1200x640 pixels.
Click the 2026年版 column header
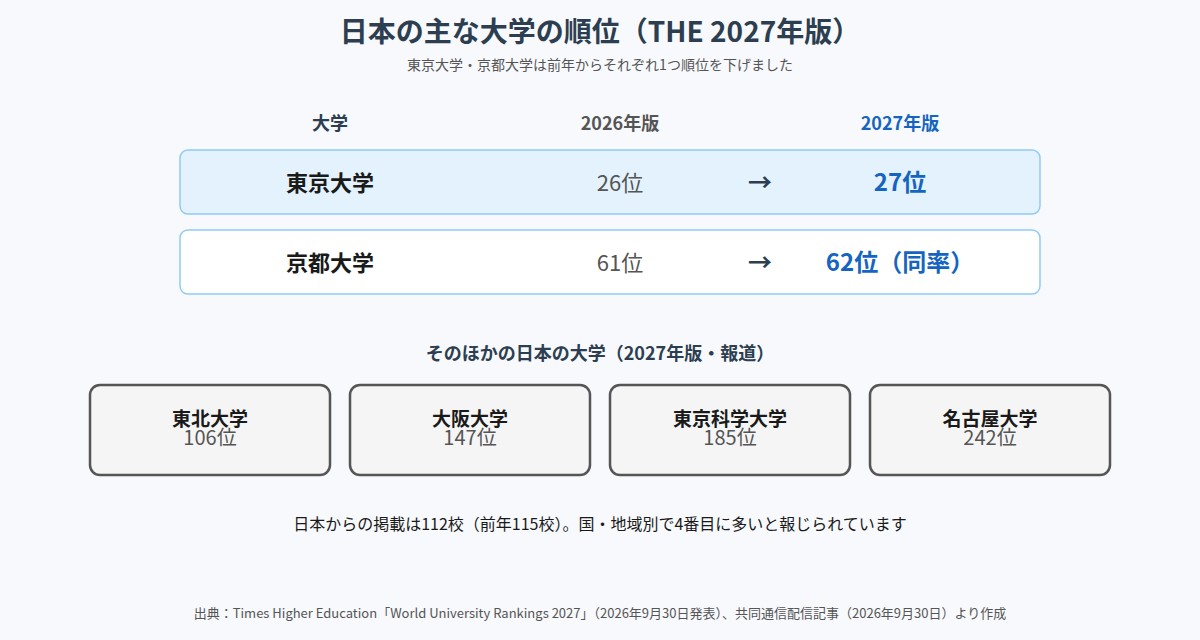[x=620, y=124]
